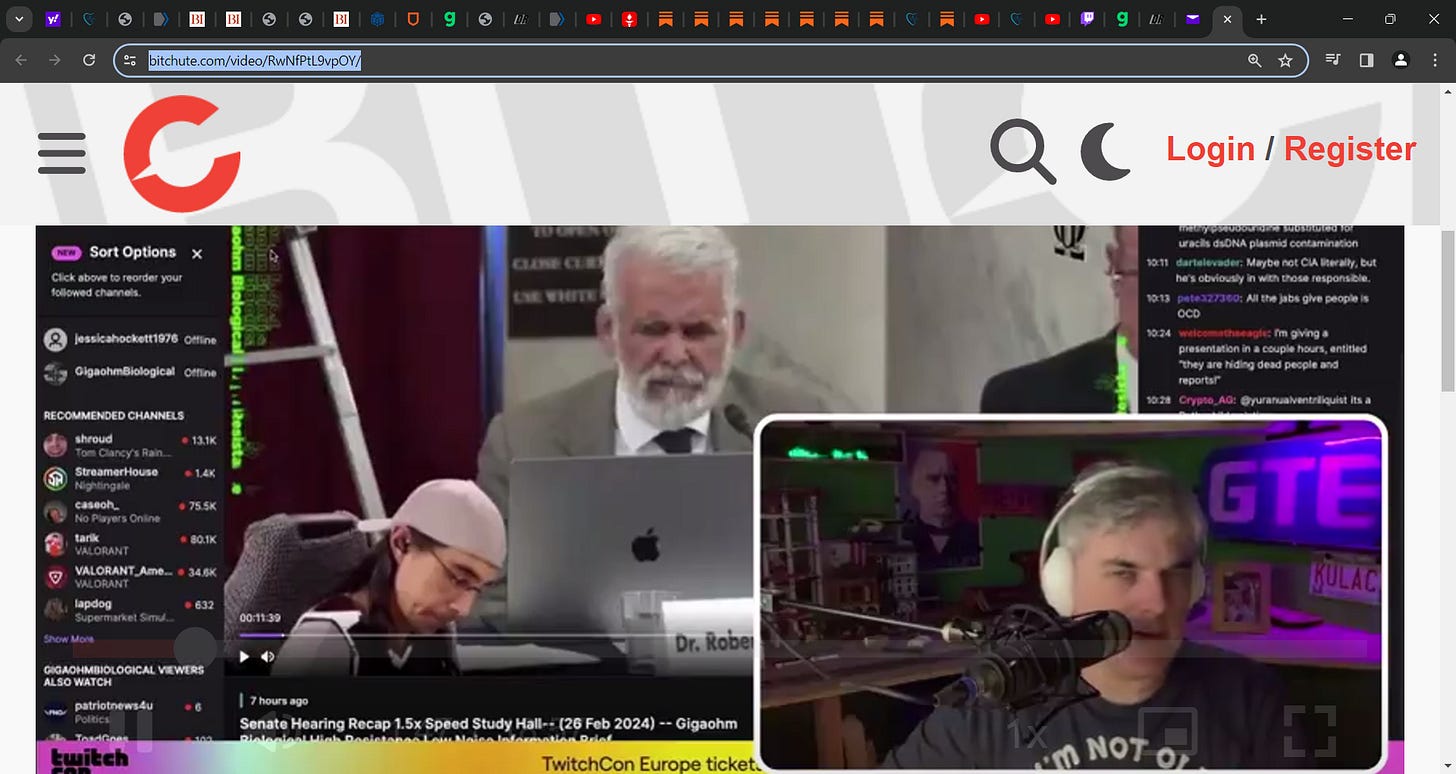Select the shroud channel in the sidebar
The image size is (1456, 774).
[x=130, y=446]
